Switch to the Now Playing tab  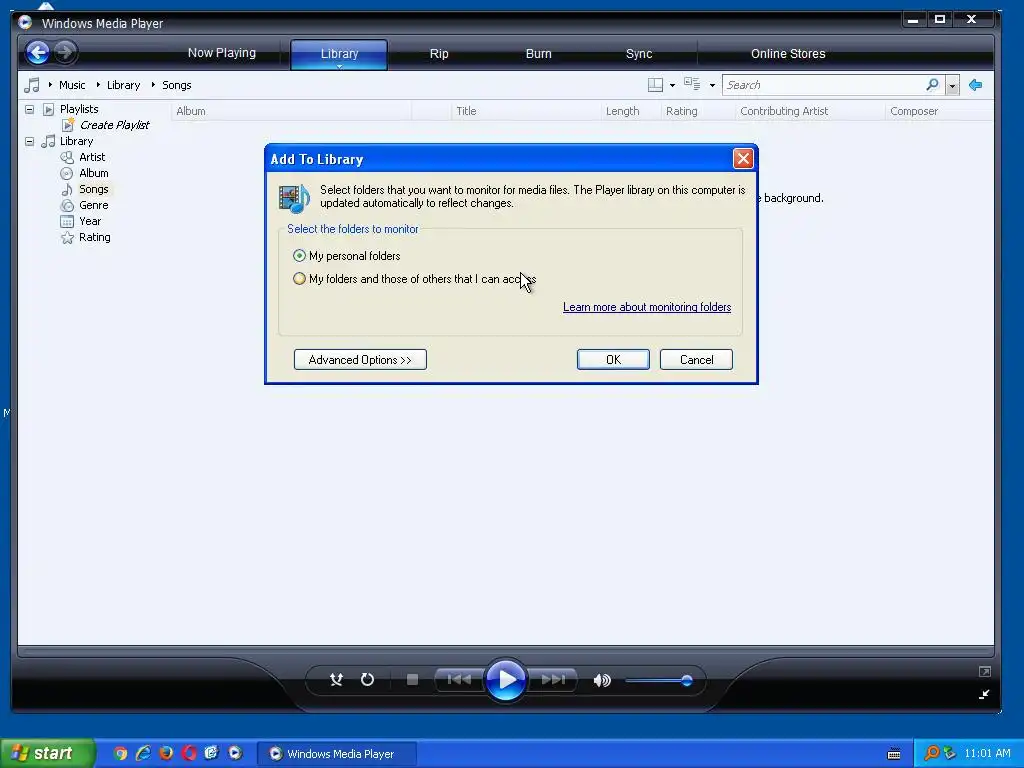click(221, 53)
